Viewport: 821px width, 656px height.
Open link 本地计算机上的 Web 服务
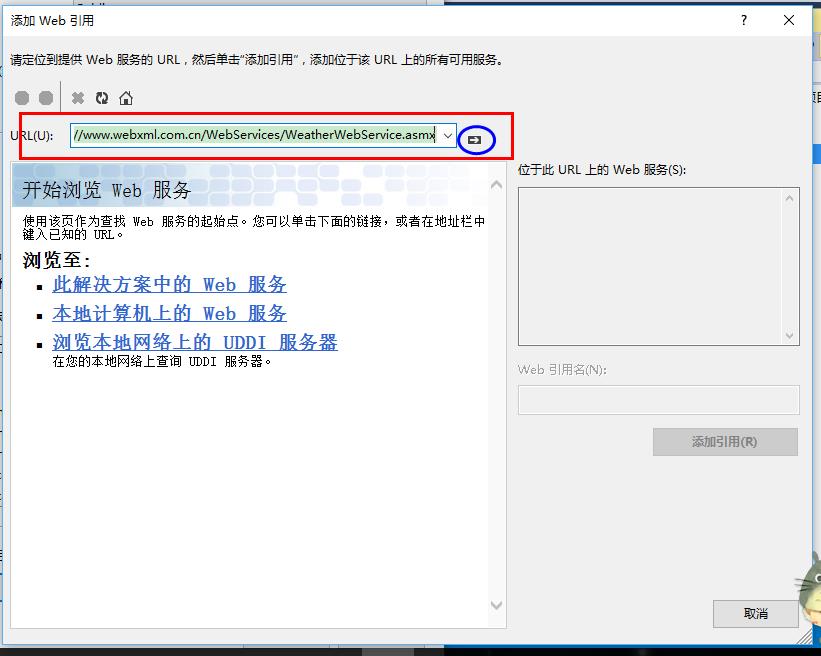pyautogui.click(x=169, y=313)
